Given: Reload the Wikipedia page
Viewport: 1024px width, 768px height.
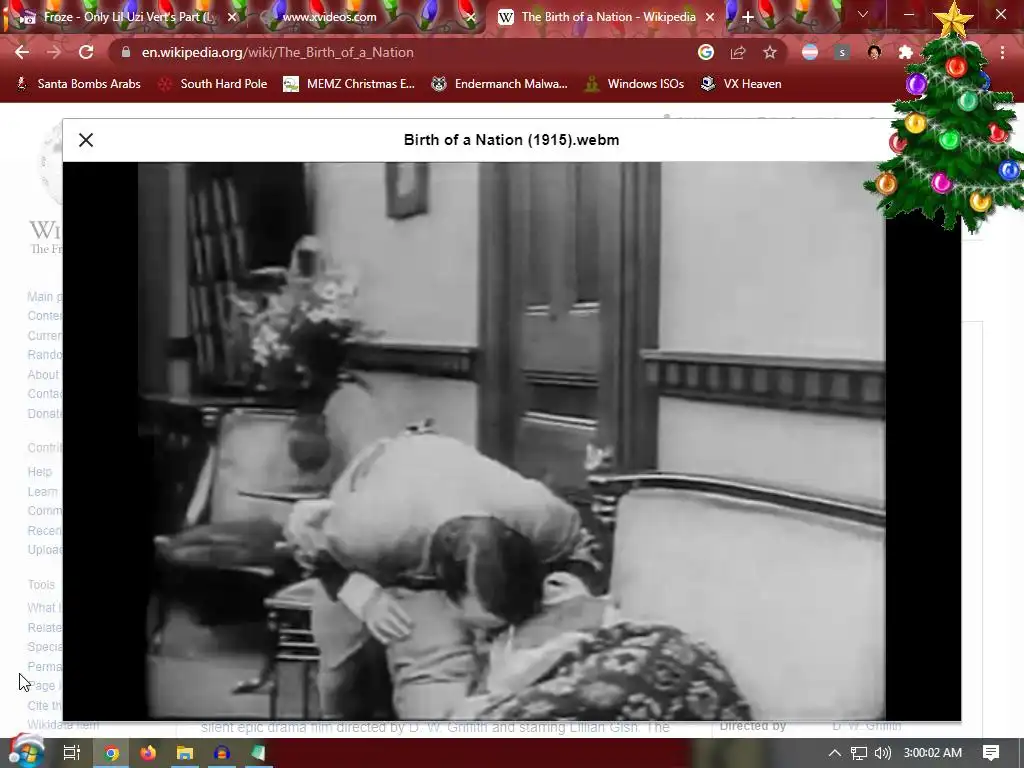Looking at the screenshot, I should click(86, 52).
